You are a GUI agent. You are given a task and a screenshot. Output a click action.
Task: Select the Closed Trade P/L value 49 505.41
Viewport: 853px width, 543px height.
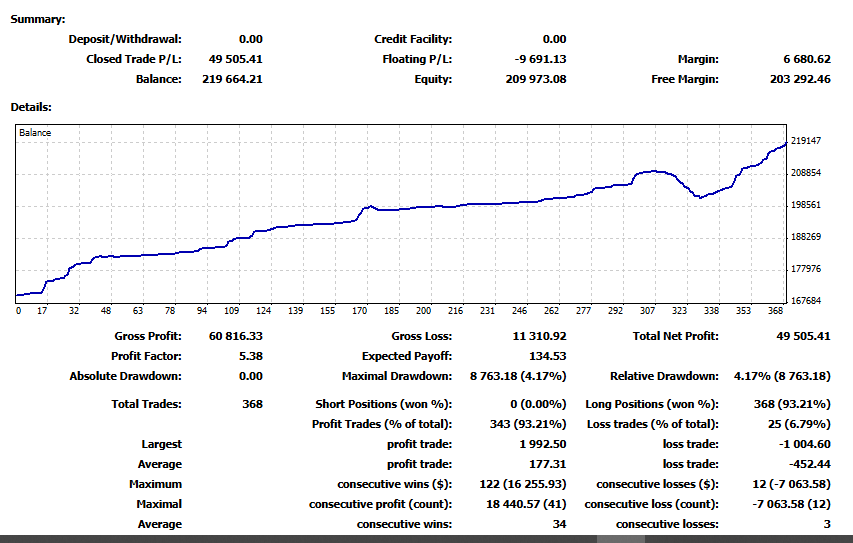pos(236,59)
